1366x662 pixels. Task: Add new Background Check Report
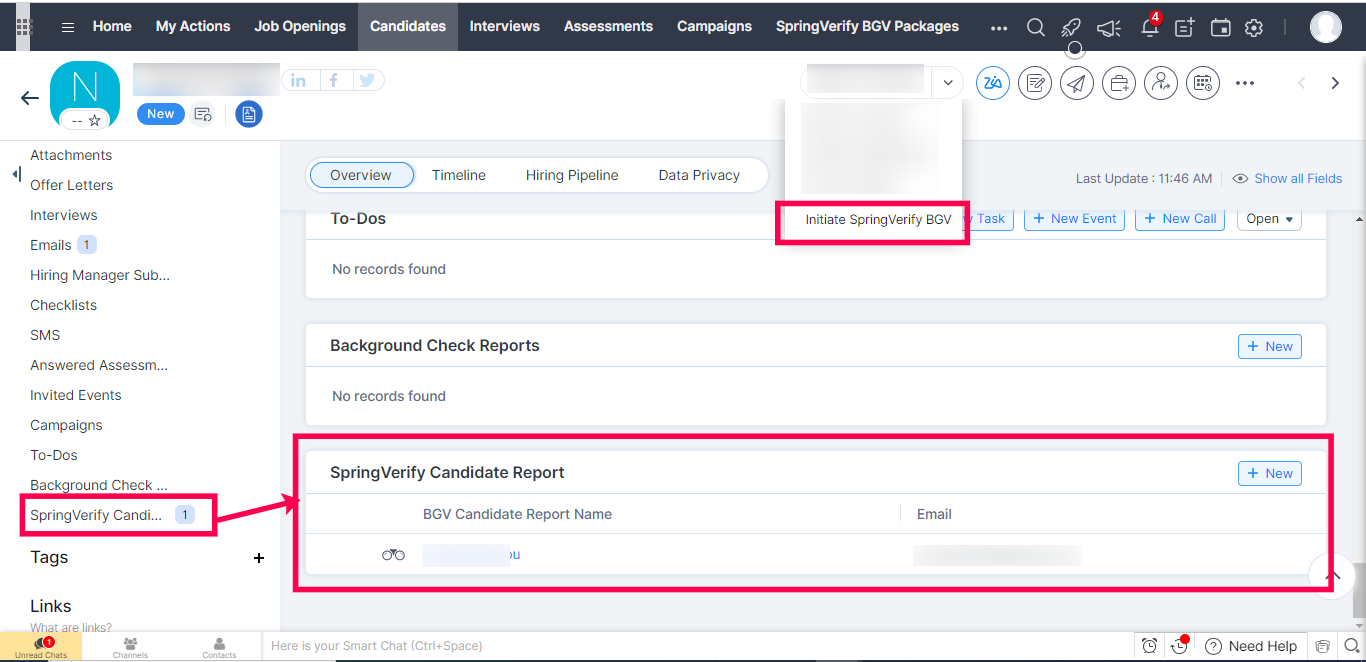click(1270, 346)
